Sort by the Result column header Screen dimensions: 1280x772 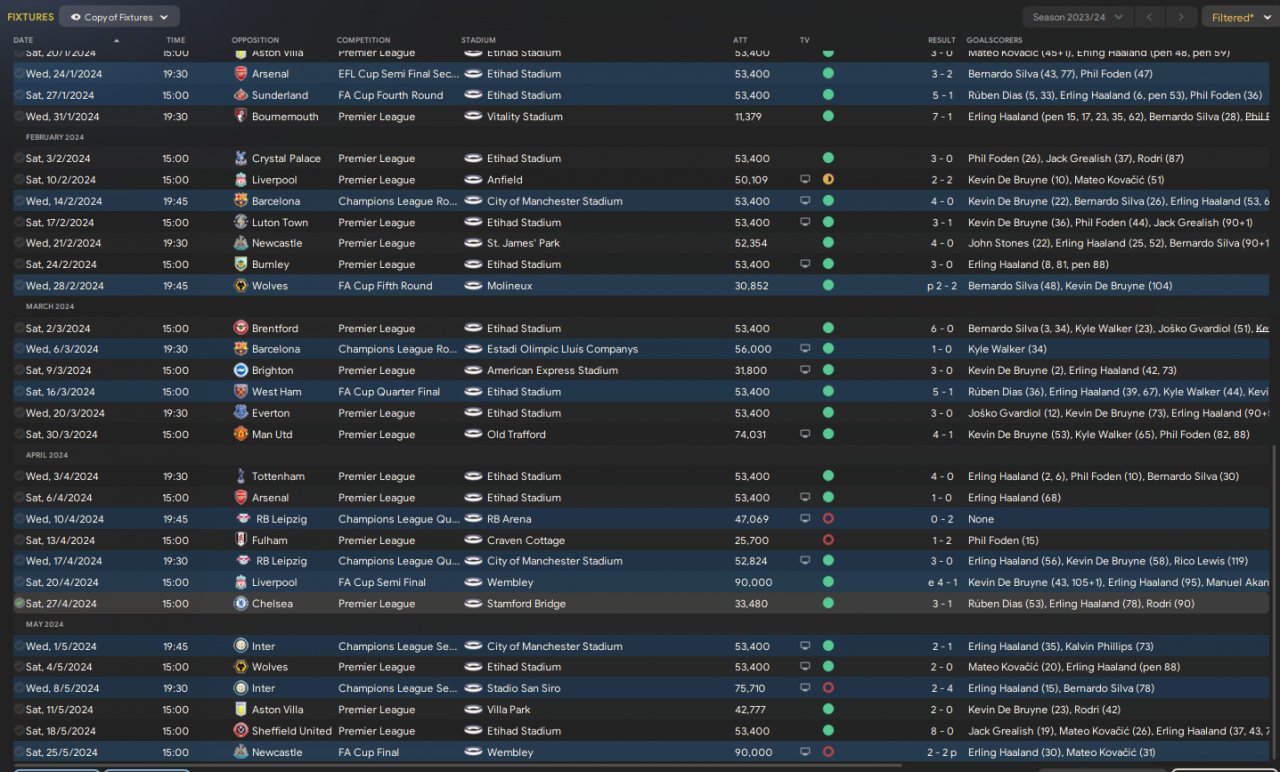pyautogui.click(x=942, y=40)
